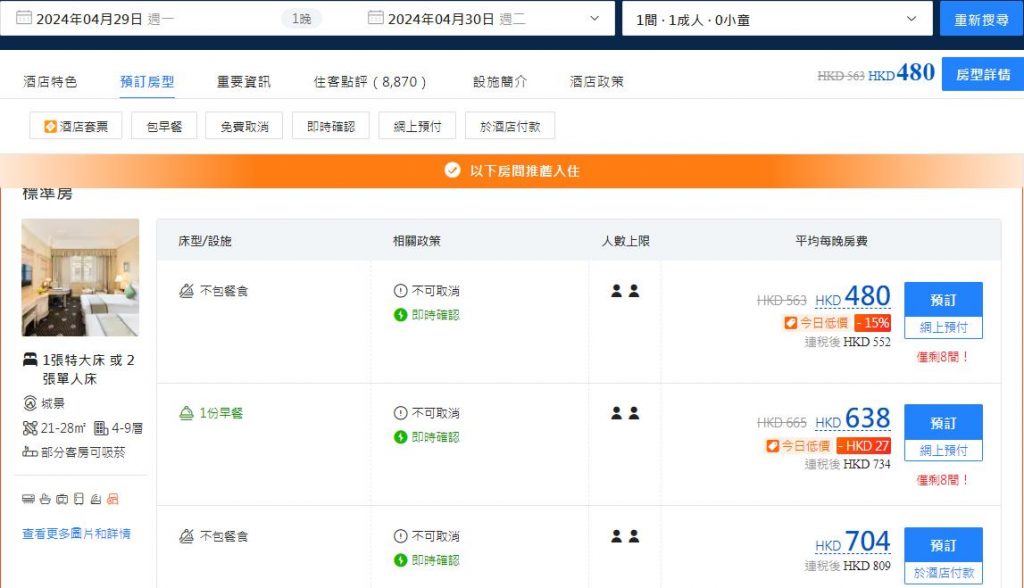The width and height of the screenshot is (1024, 588).
Task: Open the 標準房 room photo thumbnail
Action: (80, 277)
